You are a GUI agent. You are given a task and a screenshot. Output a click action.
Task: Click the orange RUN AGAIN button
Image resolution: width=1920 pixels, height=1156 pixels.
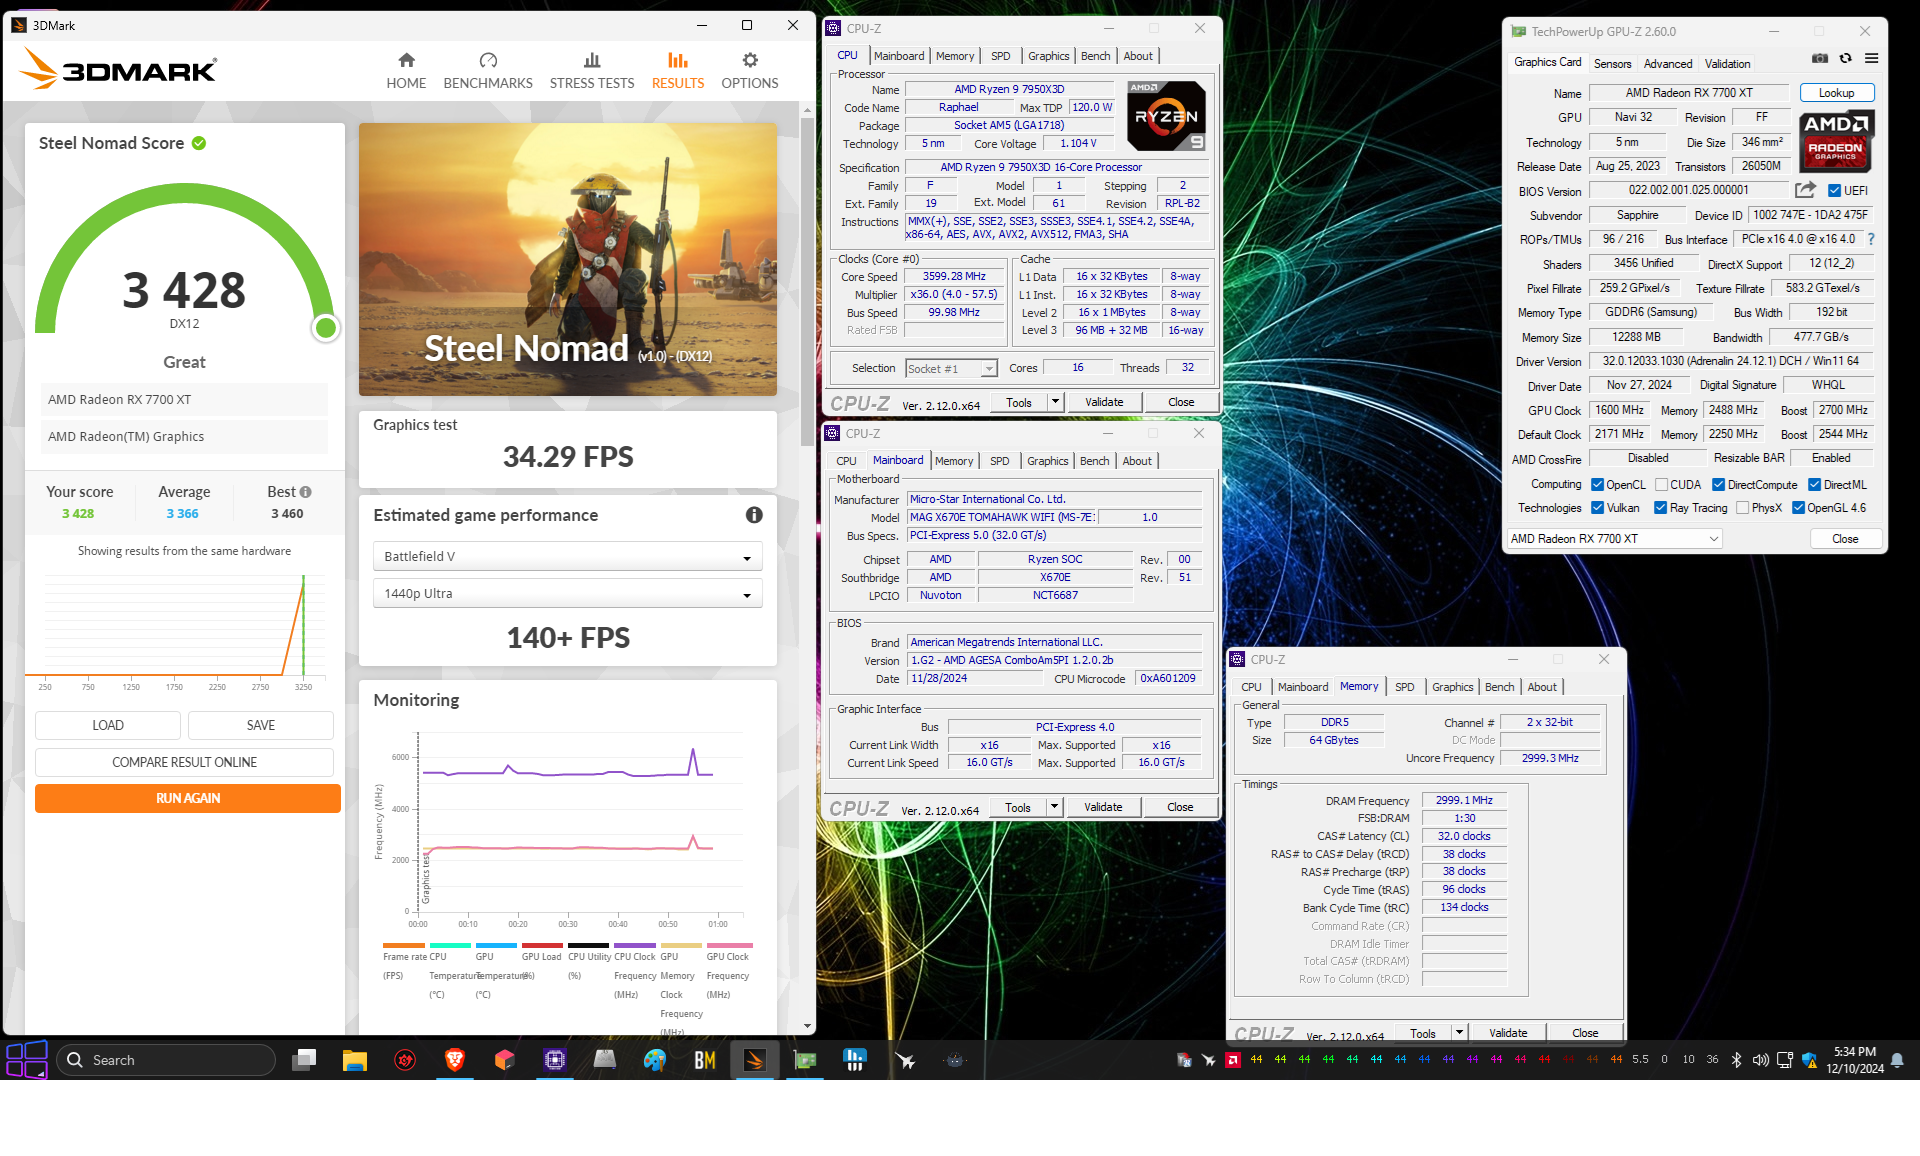(x=188, y=798)
